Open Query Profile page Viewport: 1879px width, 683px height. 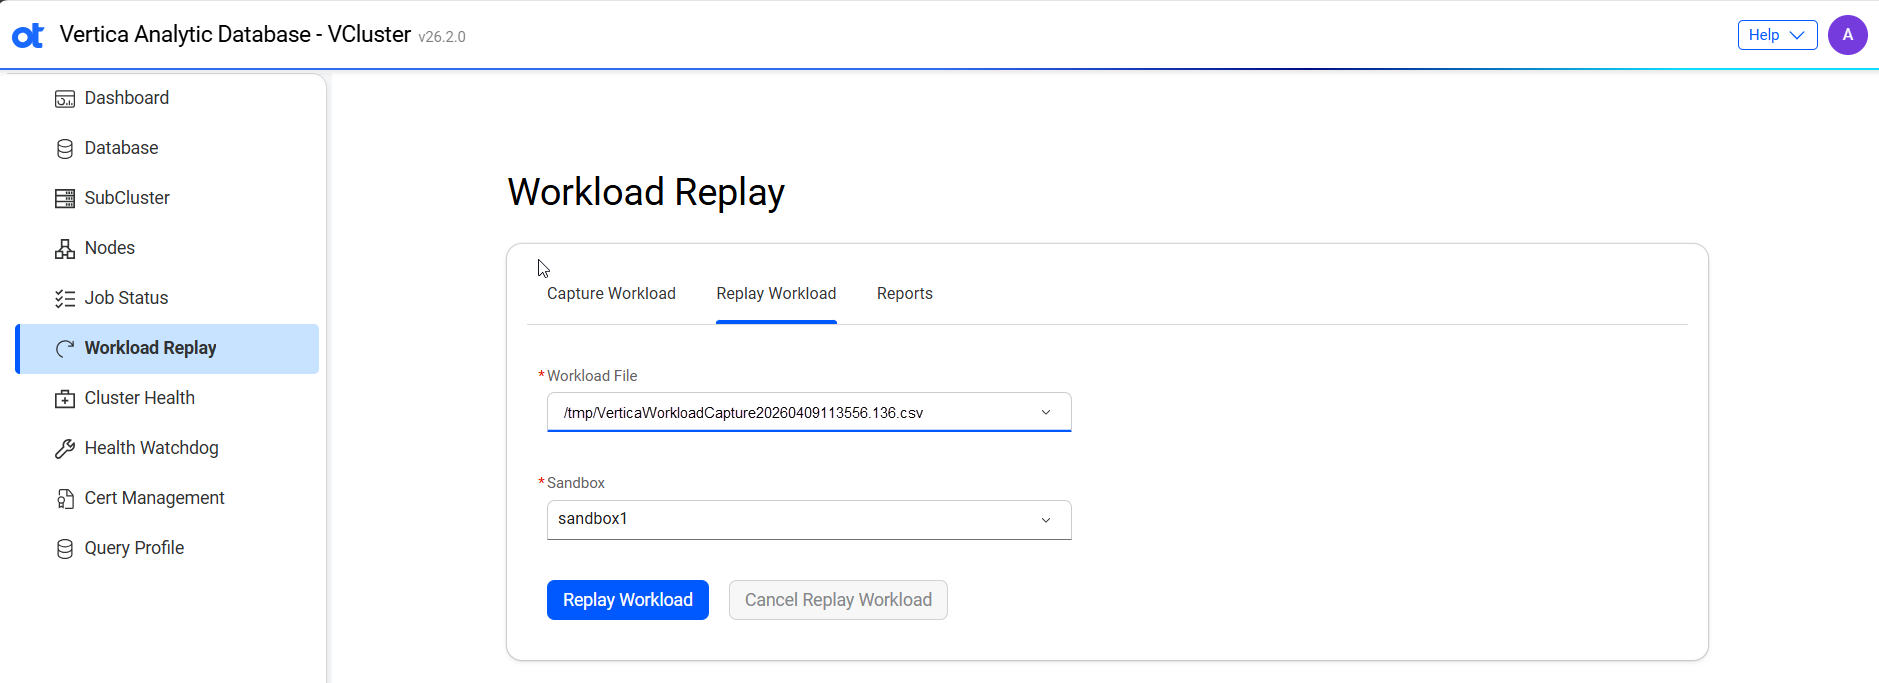pyautogui.click(x=167, y=548)
